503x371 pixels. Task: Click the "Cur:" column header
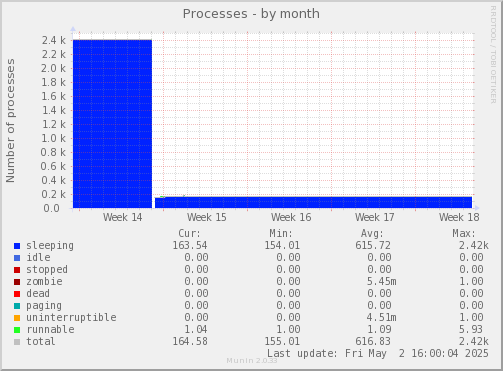click(x=189, y=233)
